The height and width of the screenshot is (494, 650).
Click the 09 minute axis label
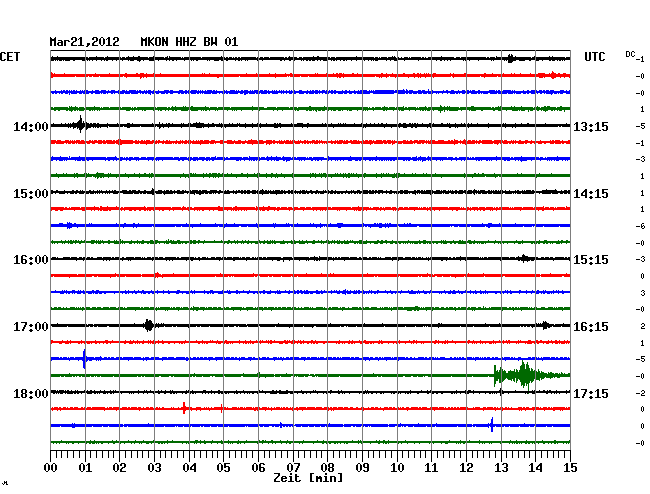[362, 467]
